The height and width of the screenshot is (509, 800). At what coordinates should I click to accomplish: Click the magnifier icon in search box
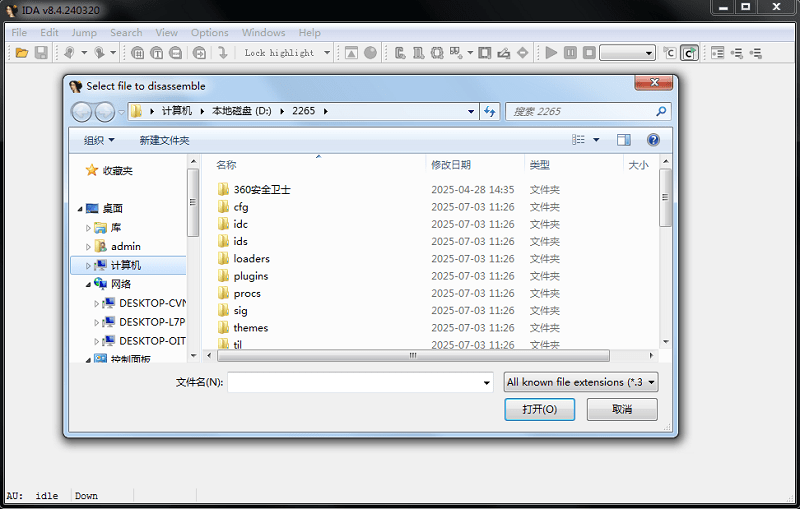(x=661, y=111)
